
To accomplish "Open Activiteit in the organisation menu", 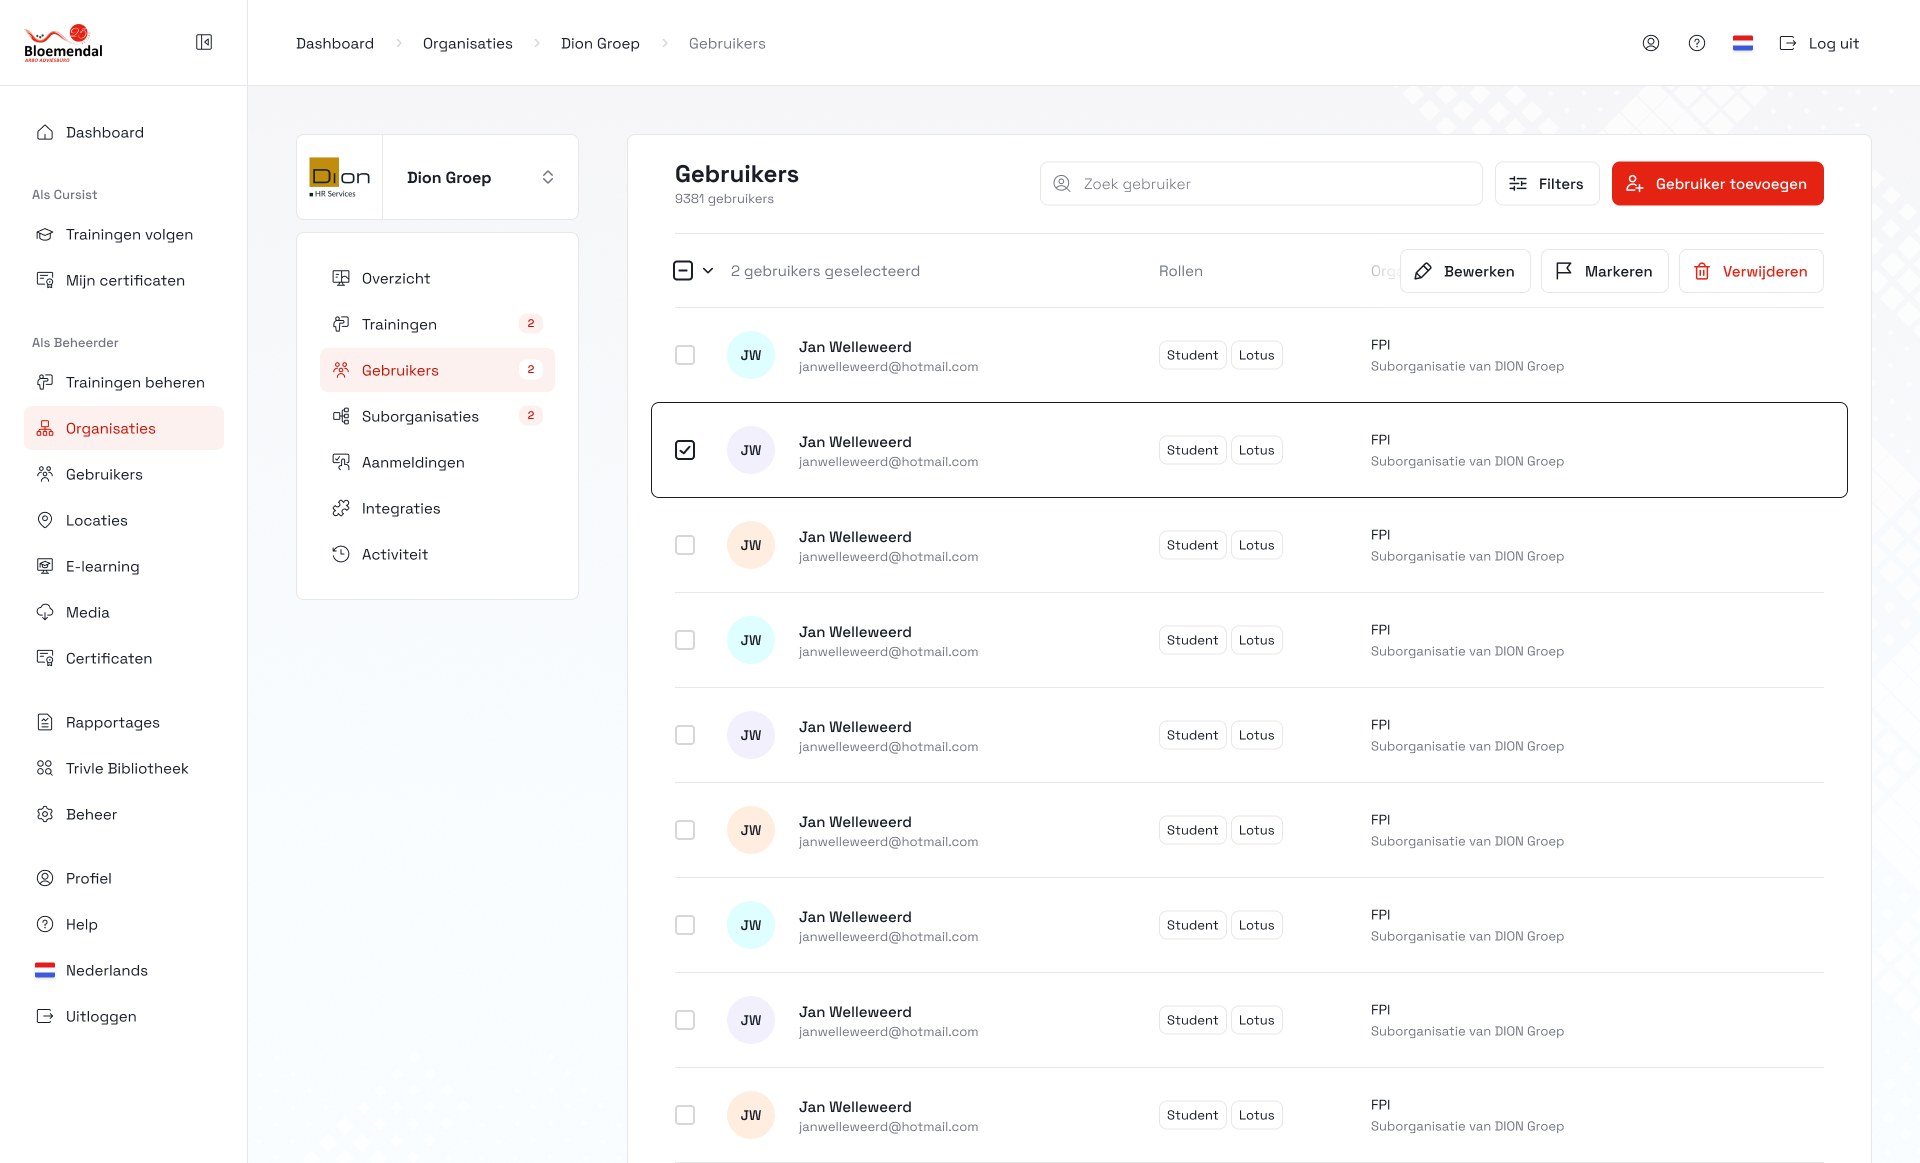I will click(437, 554).
